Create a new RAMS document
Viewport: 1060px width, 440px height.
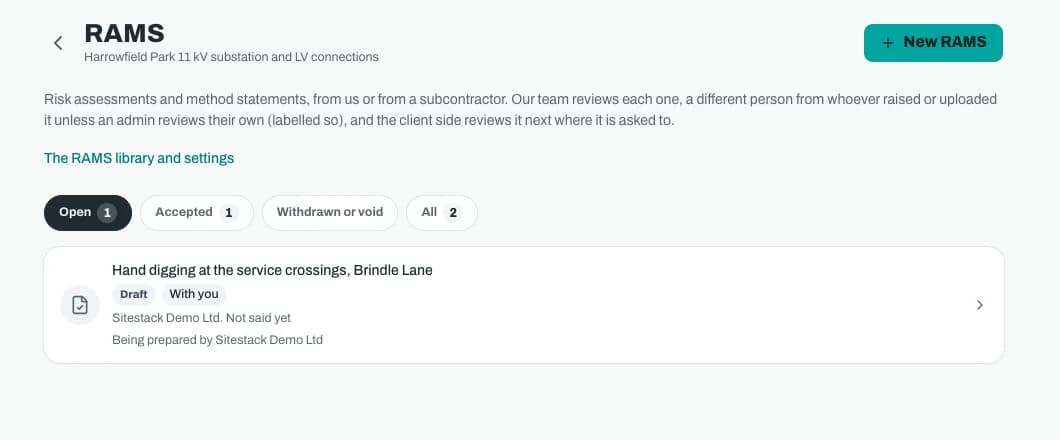(933, 43)
